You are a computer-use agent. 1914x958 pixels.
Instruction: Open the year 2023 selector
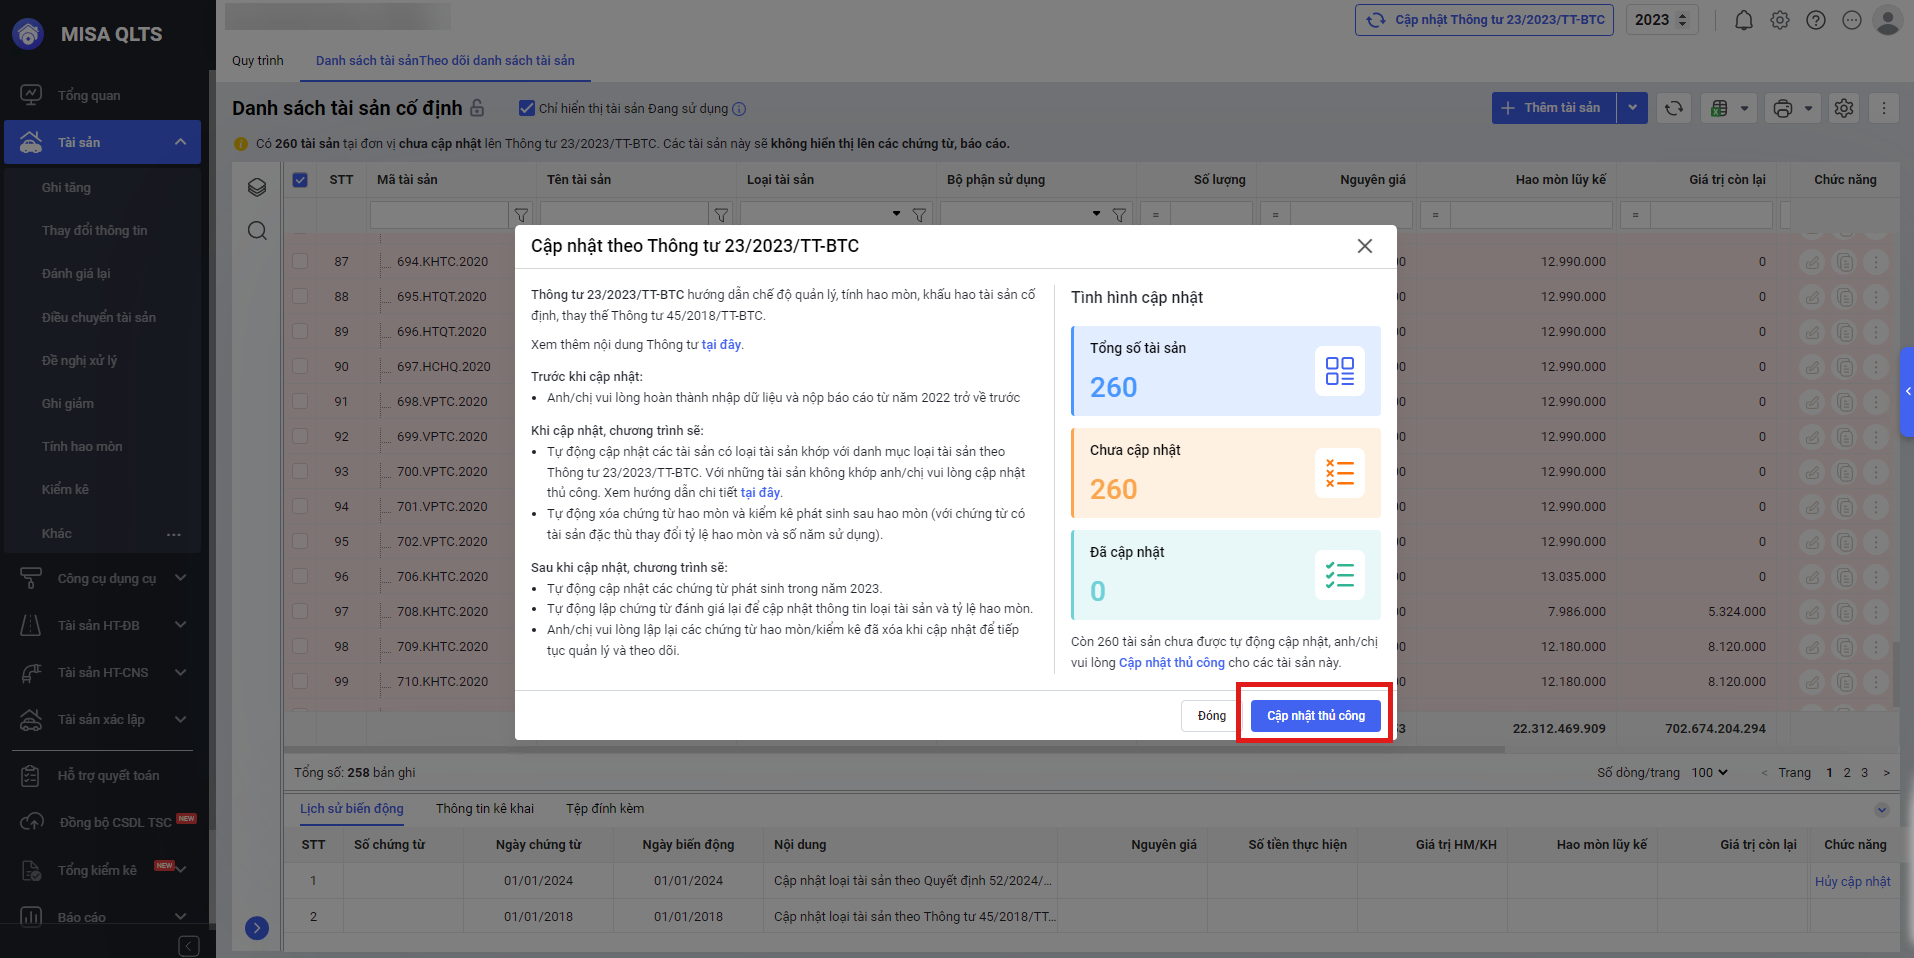click(x=1661, y=20)
